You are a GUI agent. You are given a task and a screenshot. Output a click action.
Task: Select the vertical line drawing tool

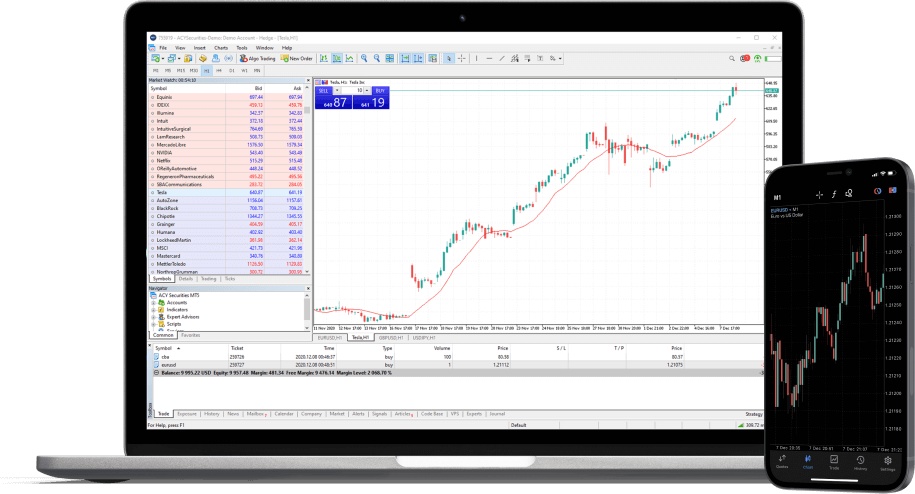click(477, 58)
